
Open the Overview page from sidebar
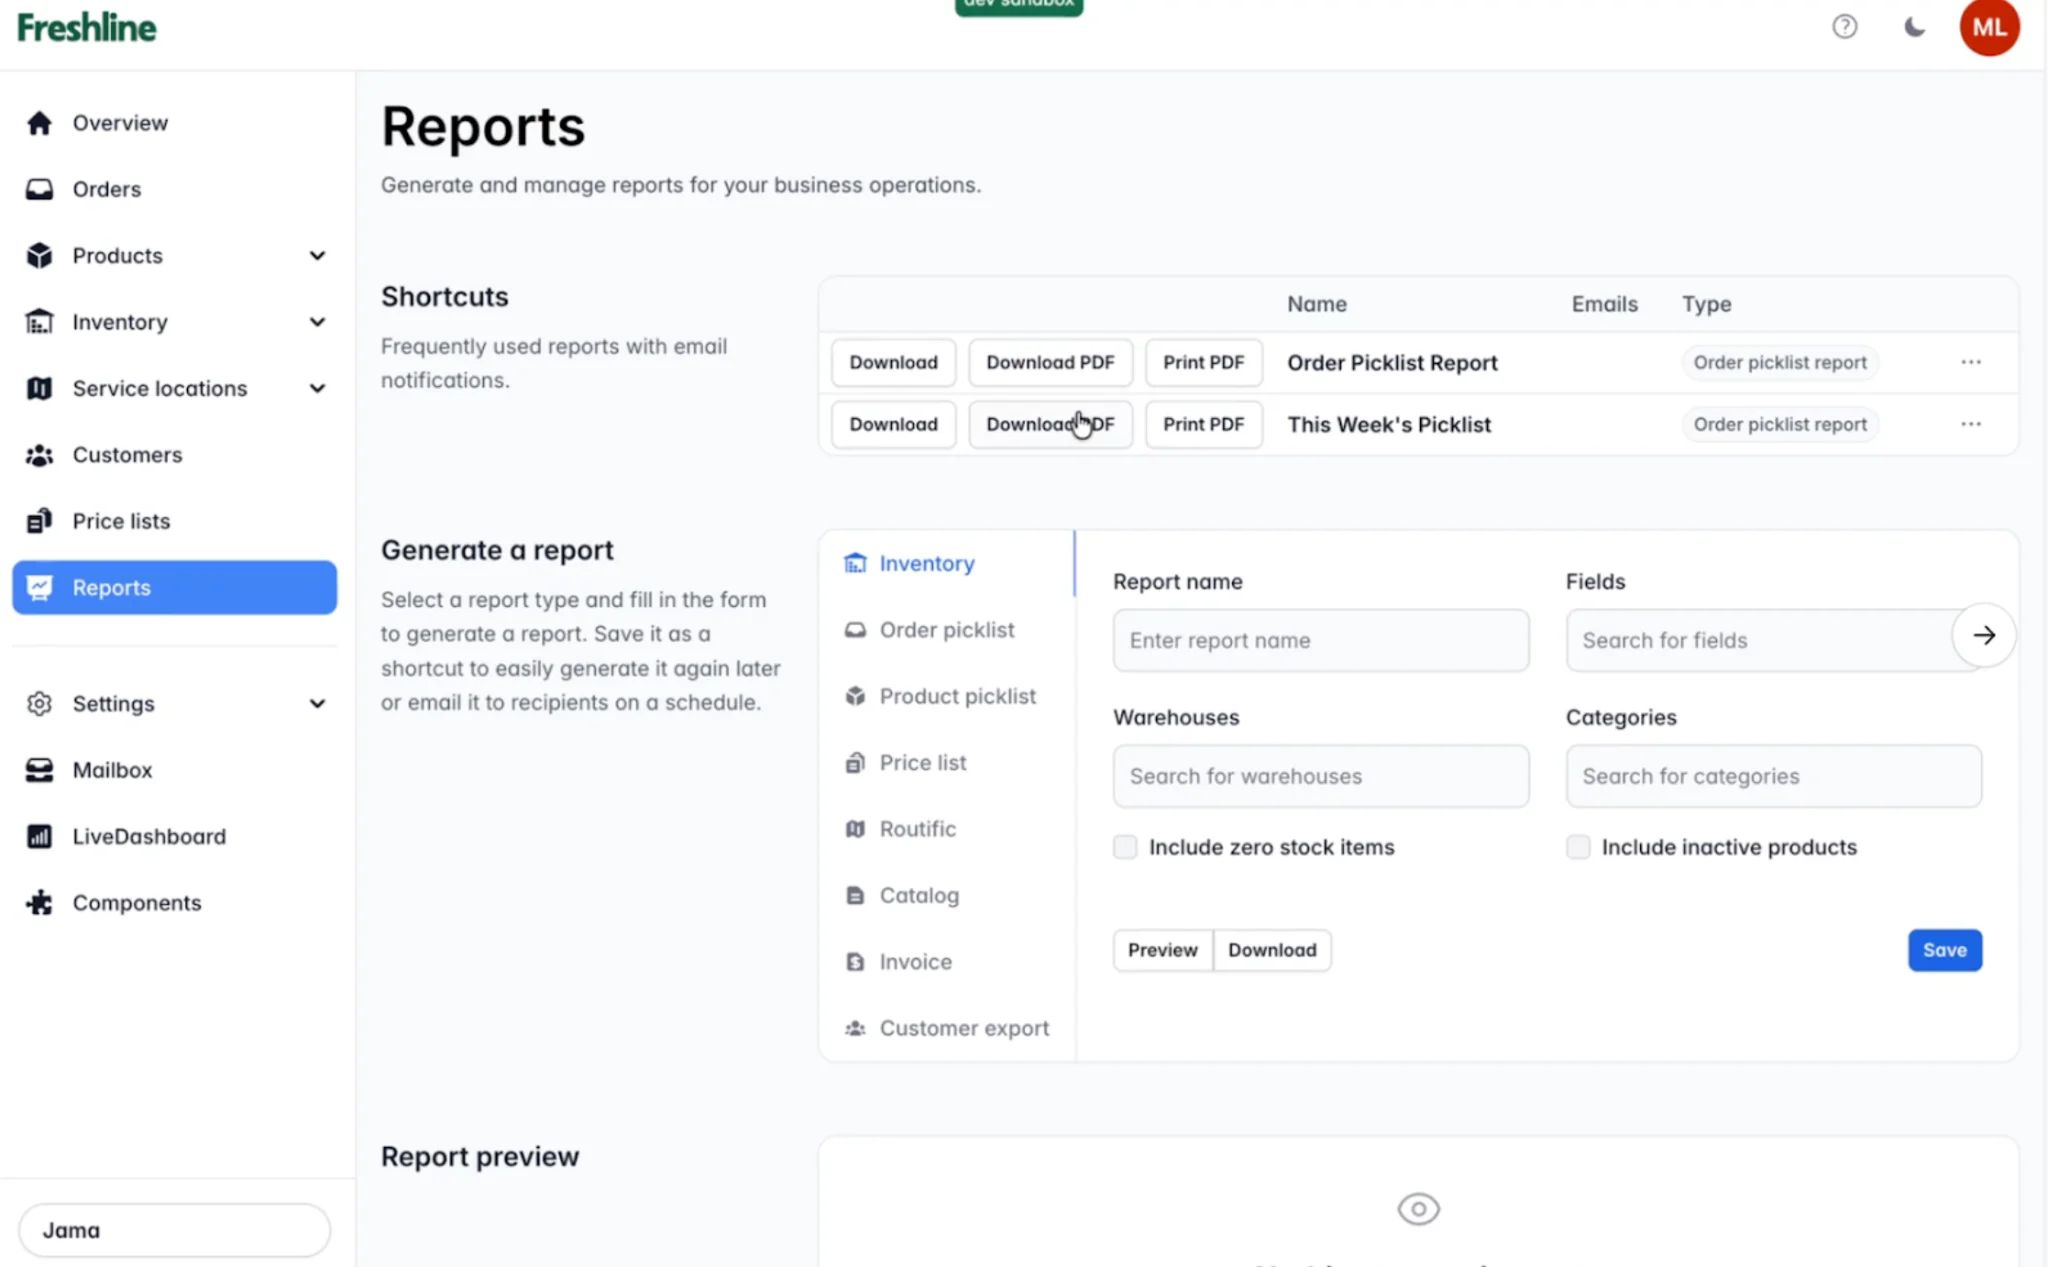pyautogui.click(x=119, y=122)
